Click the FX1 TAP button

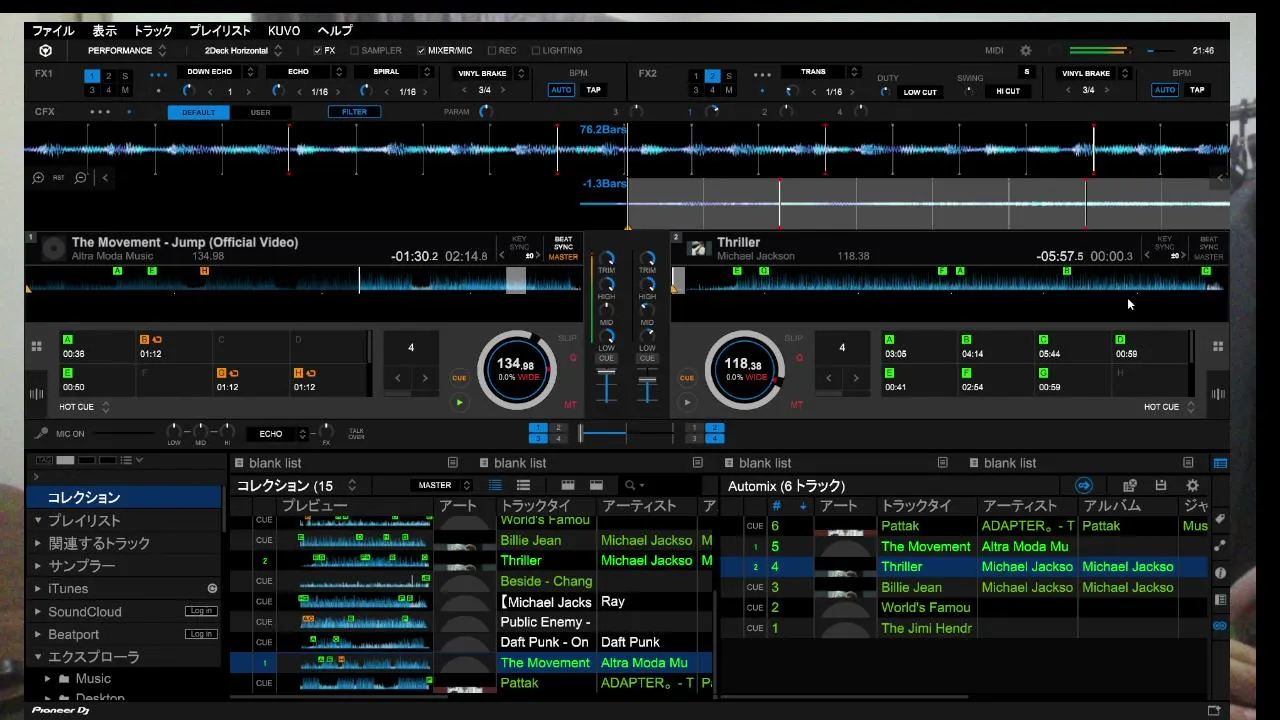click(594, 90)
